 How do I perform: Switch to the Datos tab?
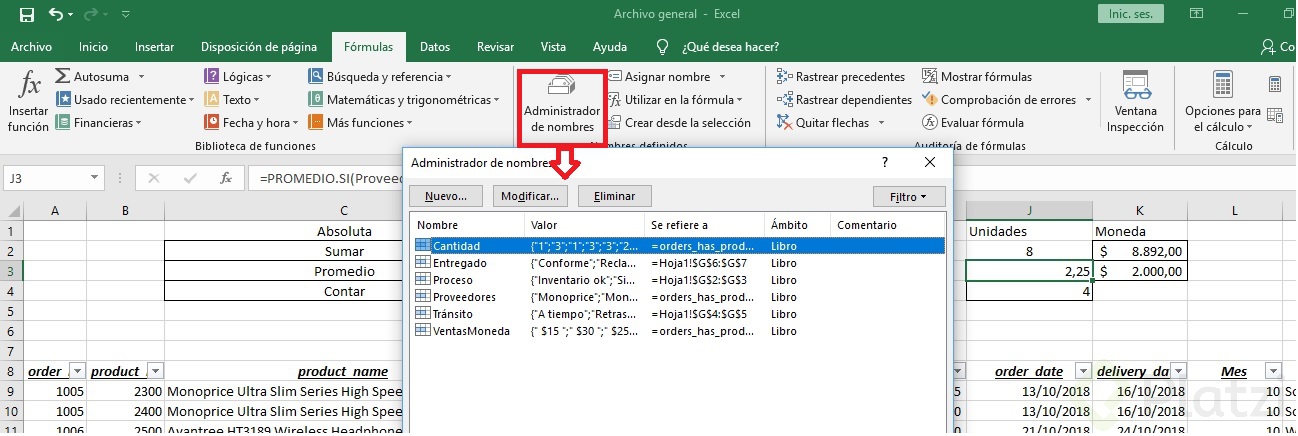pyautogui.click(x=435, y=46)
